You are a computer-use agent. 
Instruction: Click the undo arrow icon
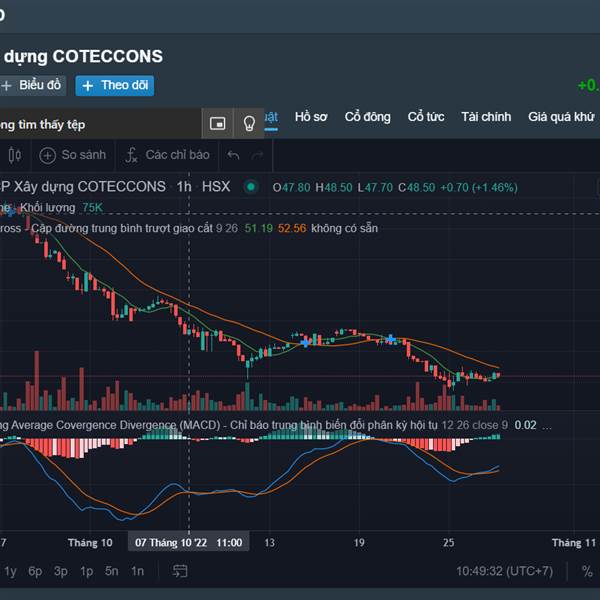click(233, 155)
